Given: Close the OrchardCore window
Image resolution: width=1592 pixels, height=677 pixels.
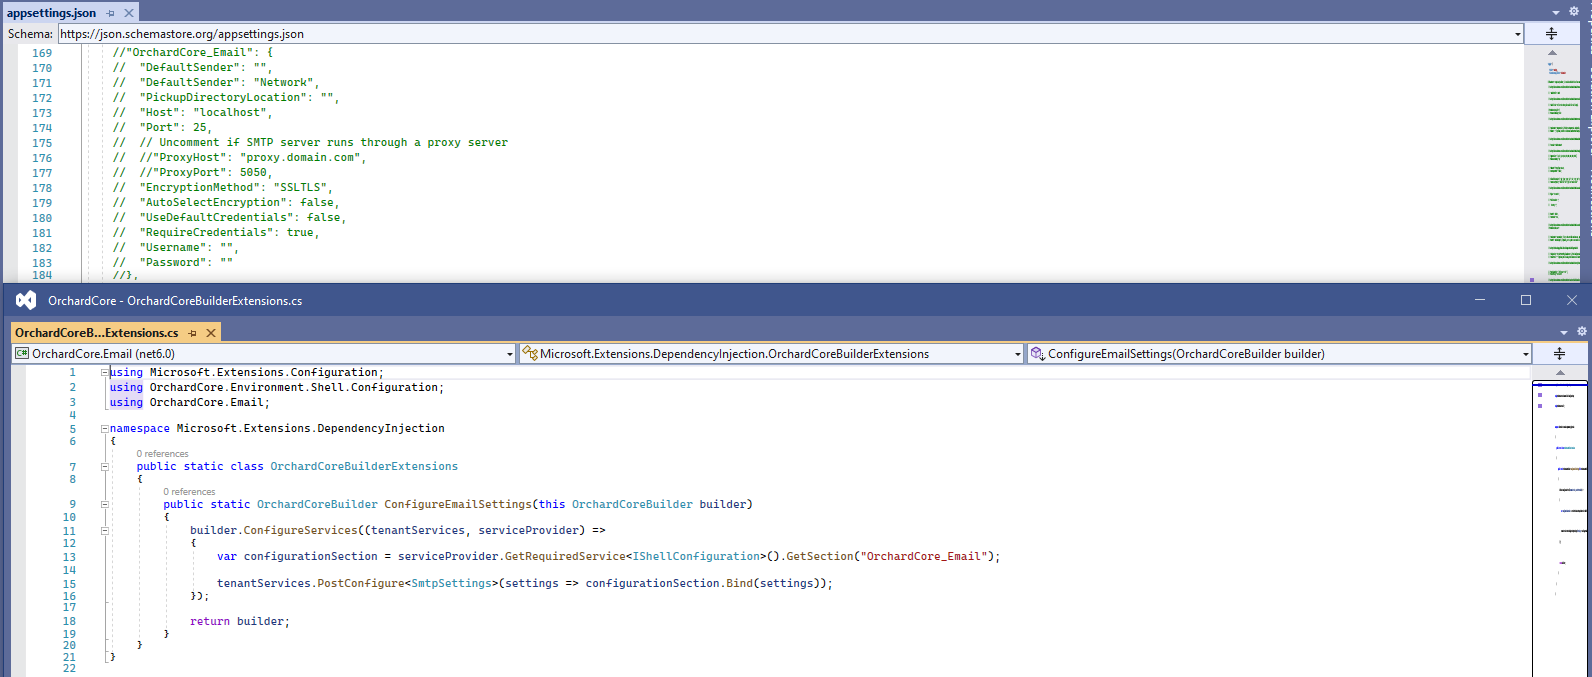Looking at the screenshot, I should 1572,300.
